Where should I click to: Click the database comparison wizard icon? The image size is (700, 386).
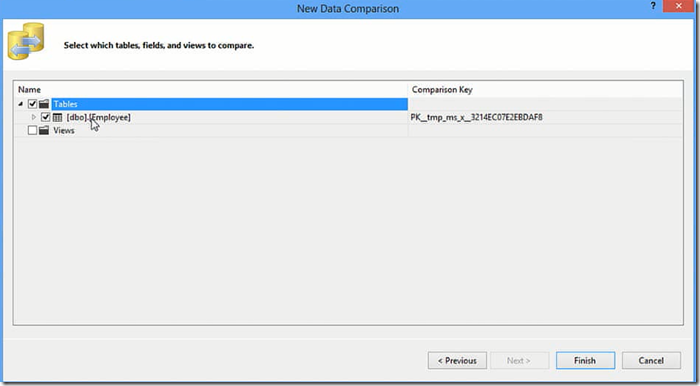(x=26, y=42)
